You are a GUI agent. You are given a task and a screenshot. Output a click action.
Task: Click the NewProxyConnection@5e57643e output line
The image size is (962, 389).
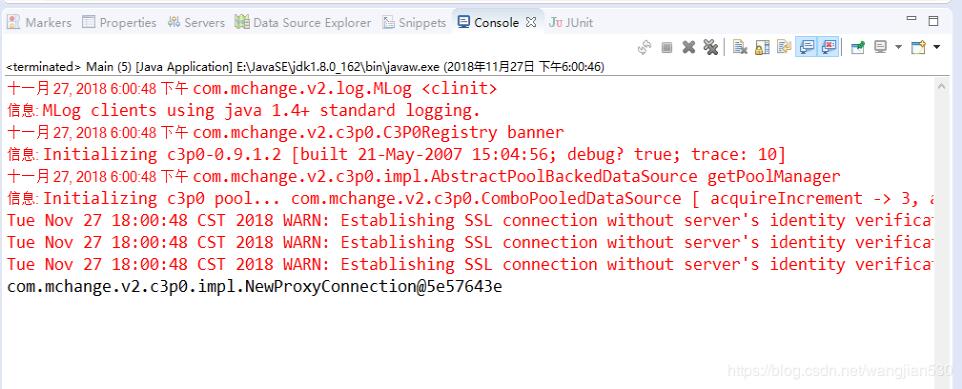(254, 287)
